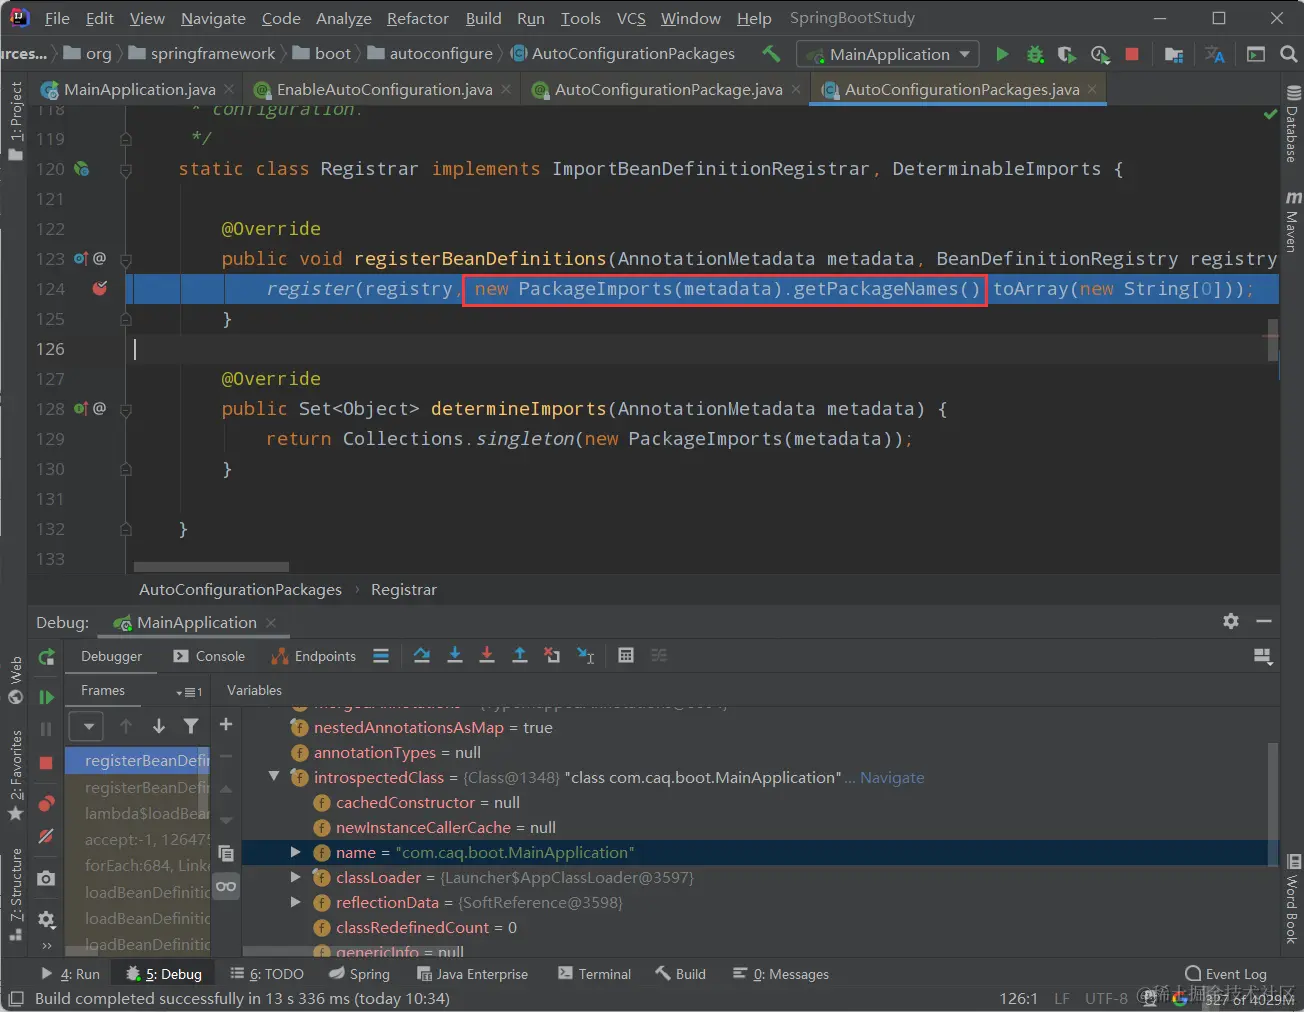The width and height of the screenshot is (1304, 1012).
Task: Open Search Everywhere magnifier icon
Action: tap(1288, 54)
